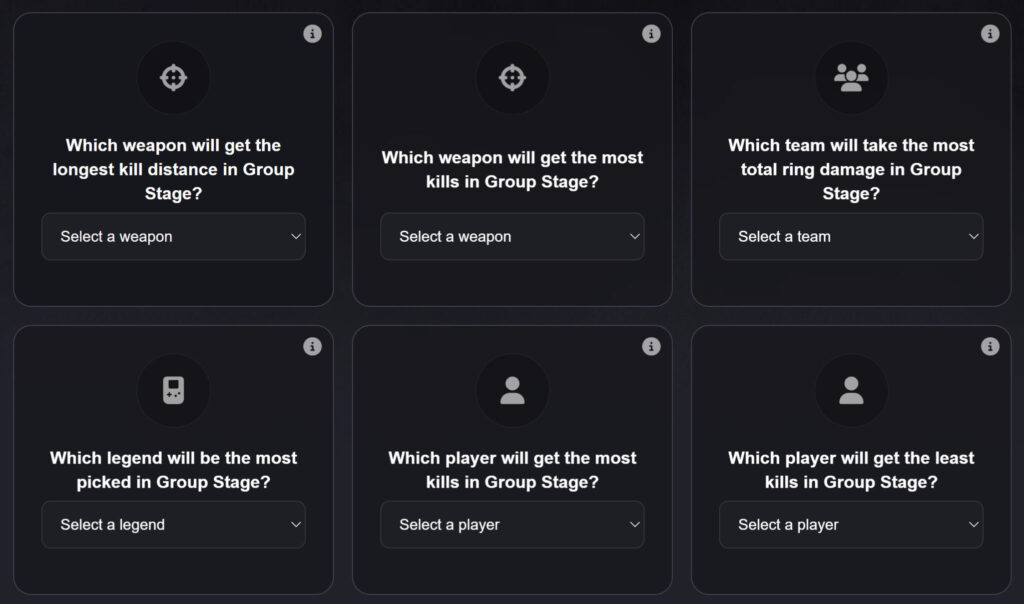Open info icon on most picked legend card
The image size is (1024, 604).
pyautogui.click(x=312, y=346)
